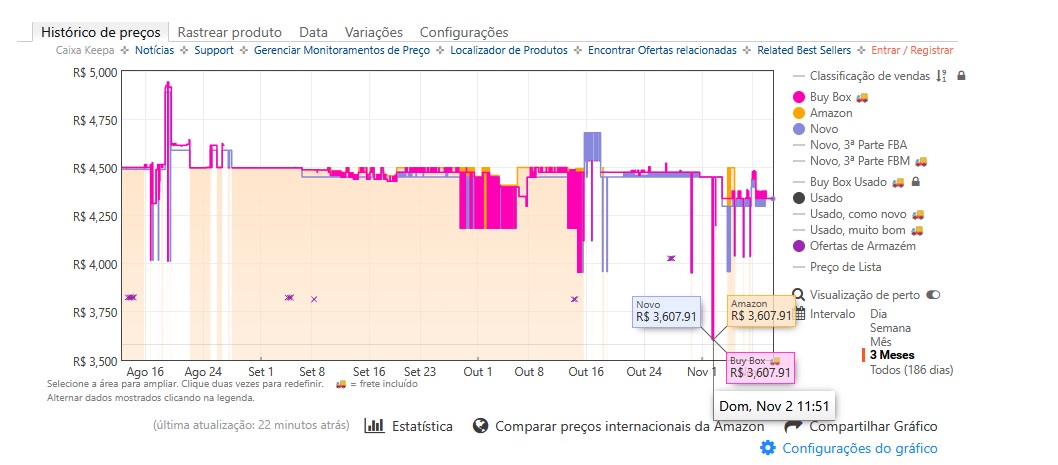
Task: Open the Entrar / Registrar link
Action: coord(912,50)
